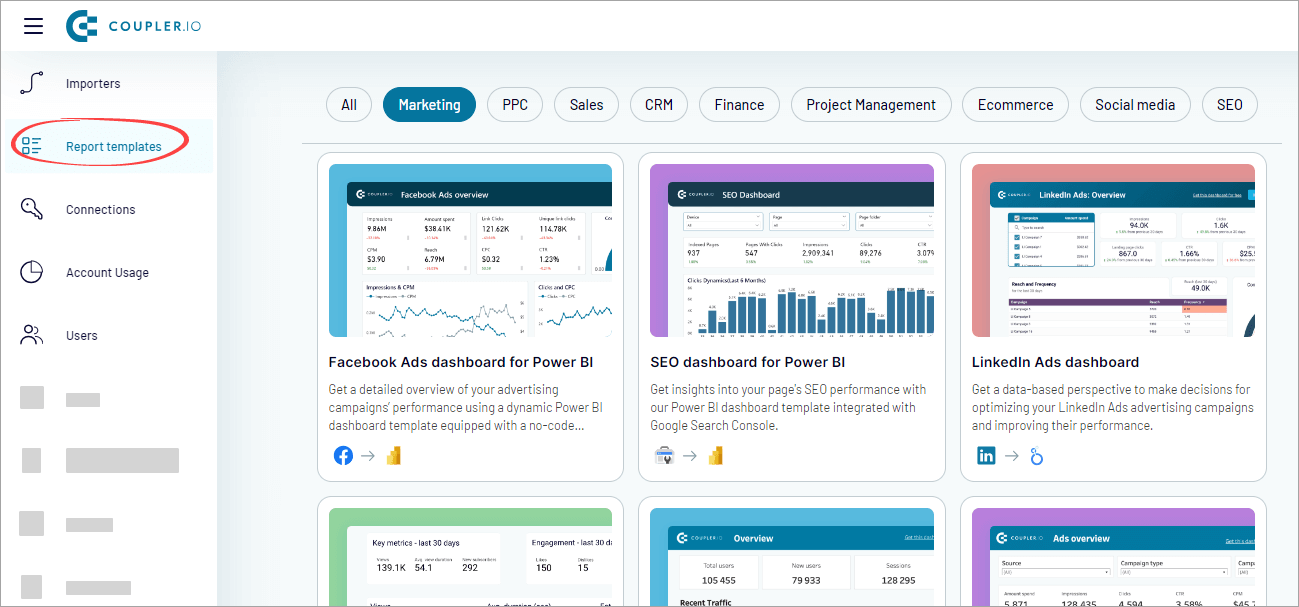Open the Connections key icon

pyautogui.click(x=32, y=209)
